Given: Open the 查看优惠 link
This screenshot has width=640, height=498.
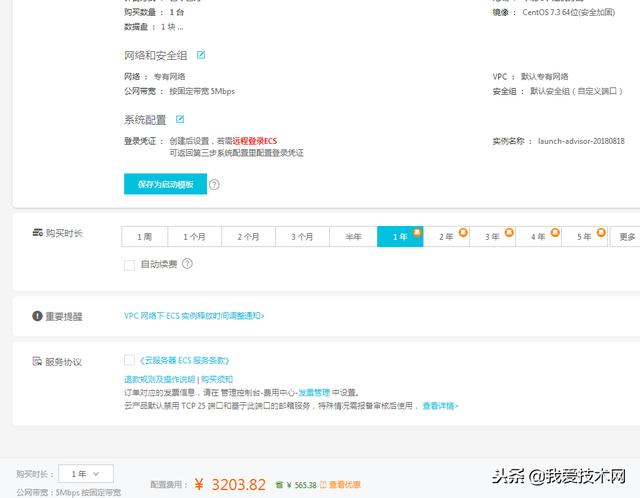Looking at the screenshot, I should tap(344, 485).
